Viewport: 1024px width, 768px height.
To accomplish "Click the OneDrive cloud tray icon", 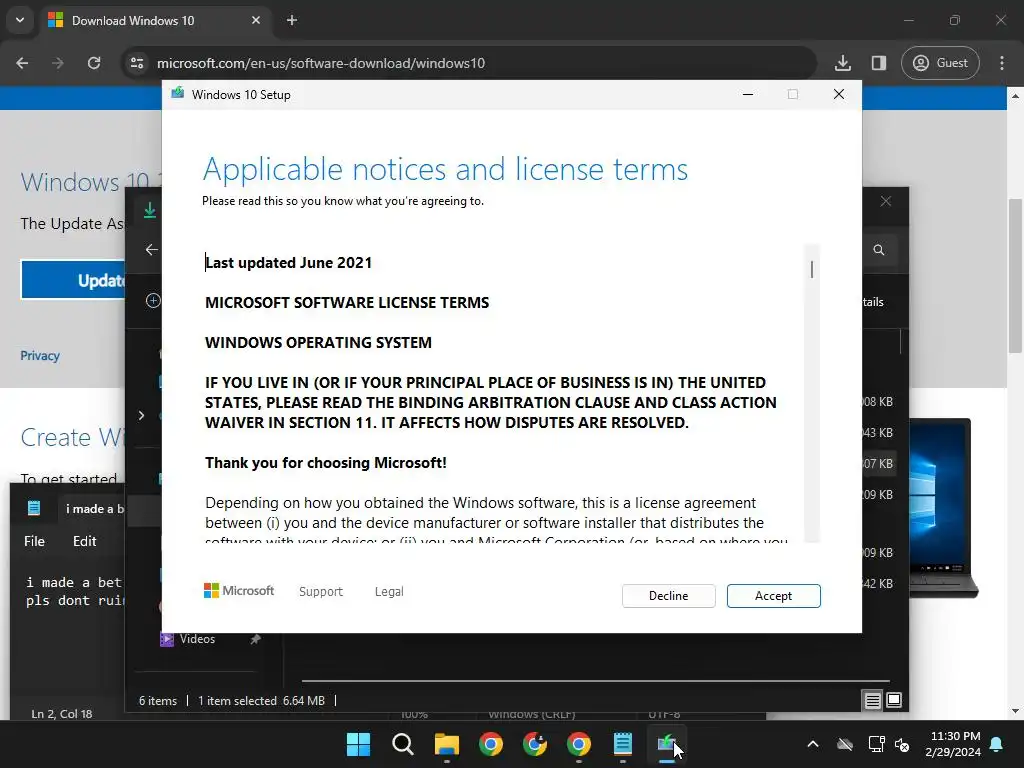I will point(845,744).
